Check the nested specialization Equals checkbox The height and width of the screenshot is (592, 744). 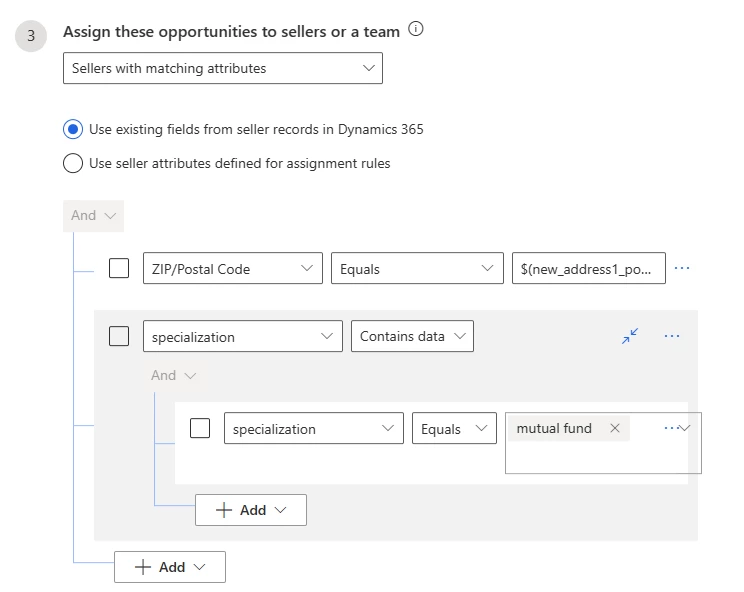(x=200, y=428)
